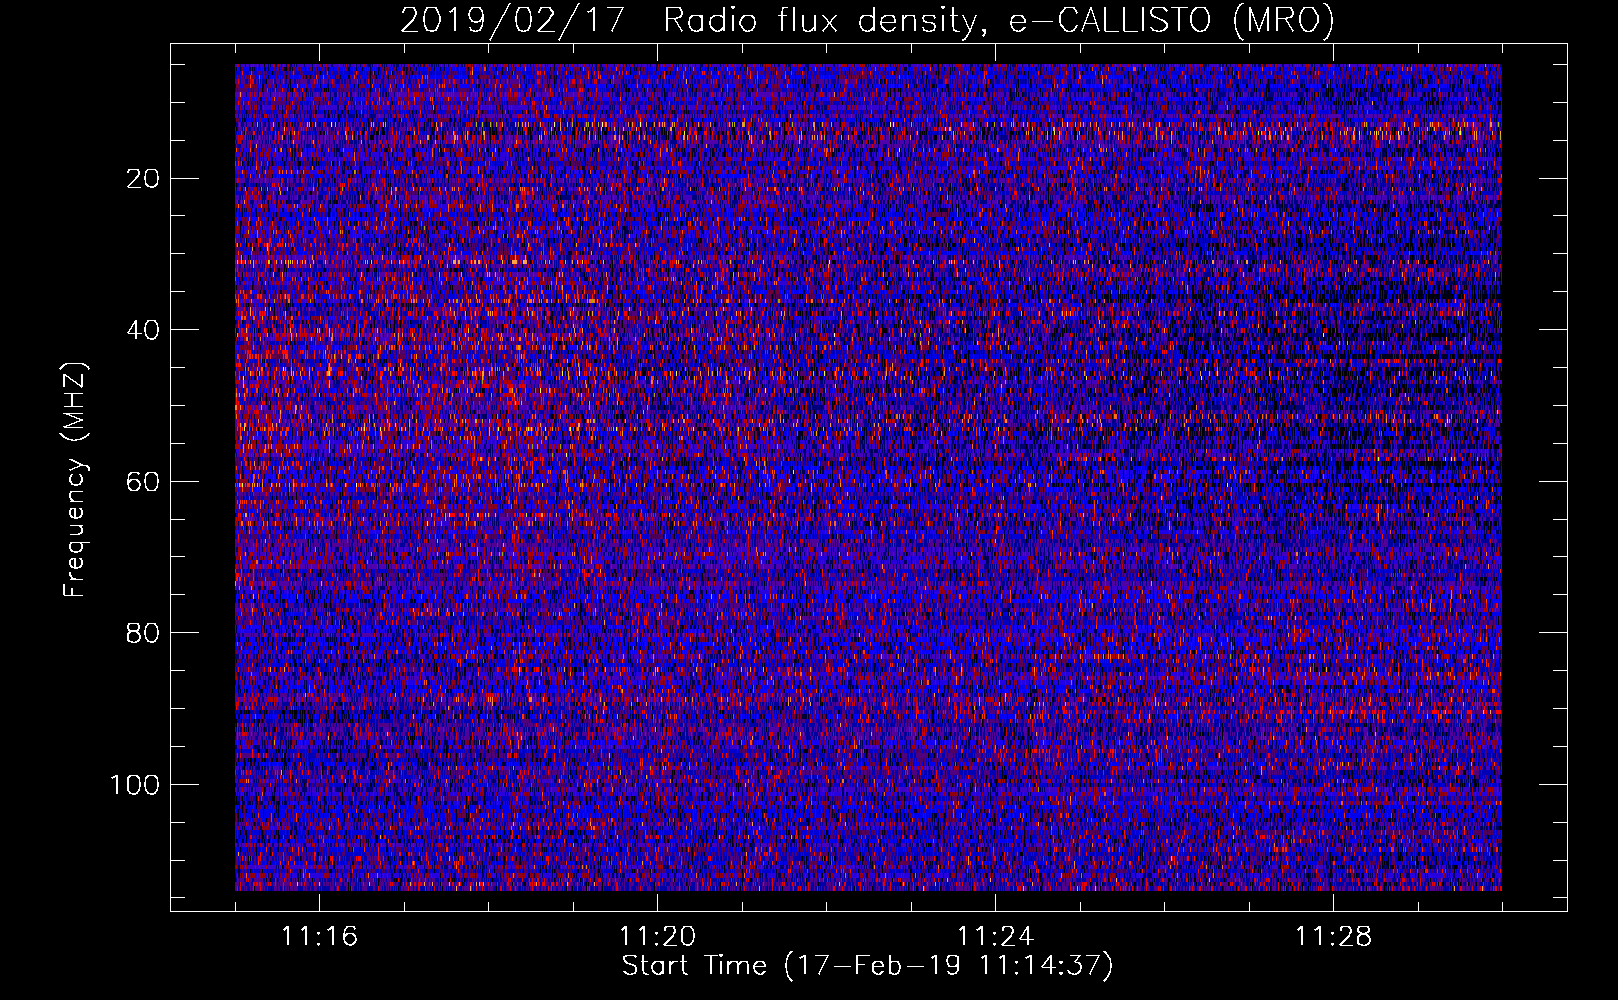This screenshot has width=1618, height=1000.
Task: Click the '80' frequency tick label
Action: (143, 633)
